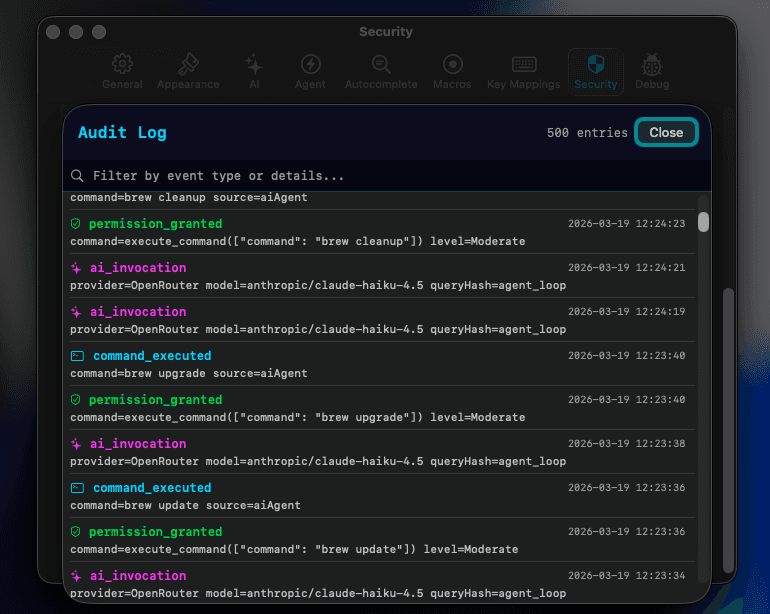Open the Debug tab
The height and width of the screenshot is (614, 770).
point(652,72)
